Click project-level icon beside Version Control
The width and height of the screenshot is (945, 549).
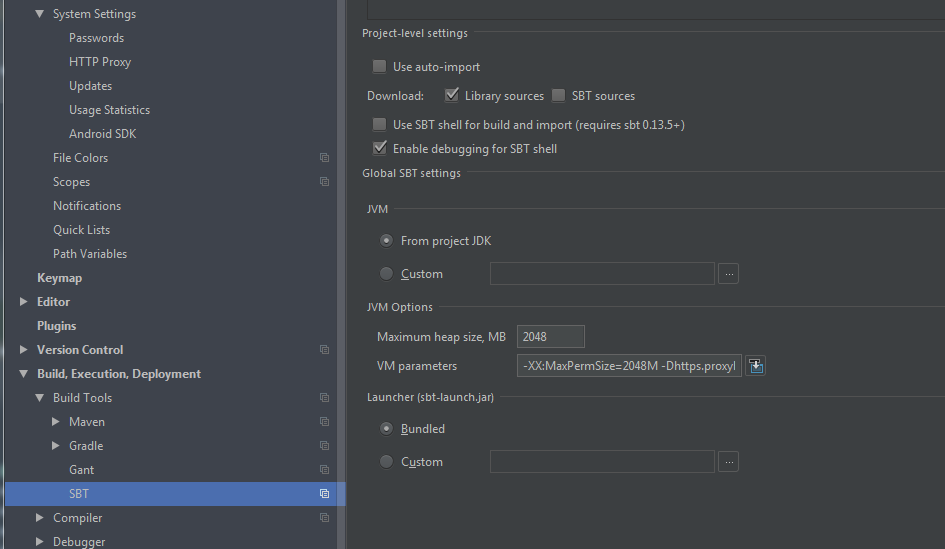point(324,350)
